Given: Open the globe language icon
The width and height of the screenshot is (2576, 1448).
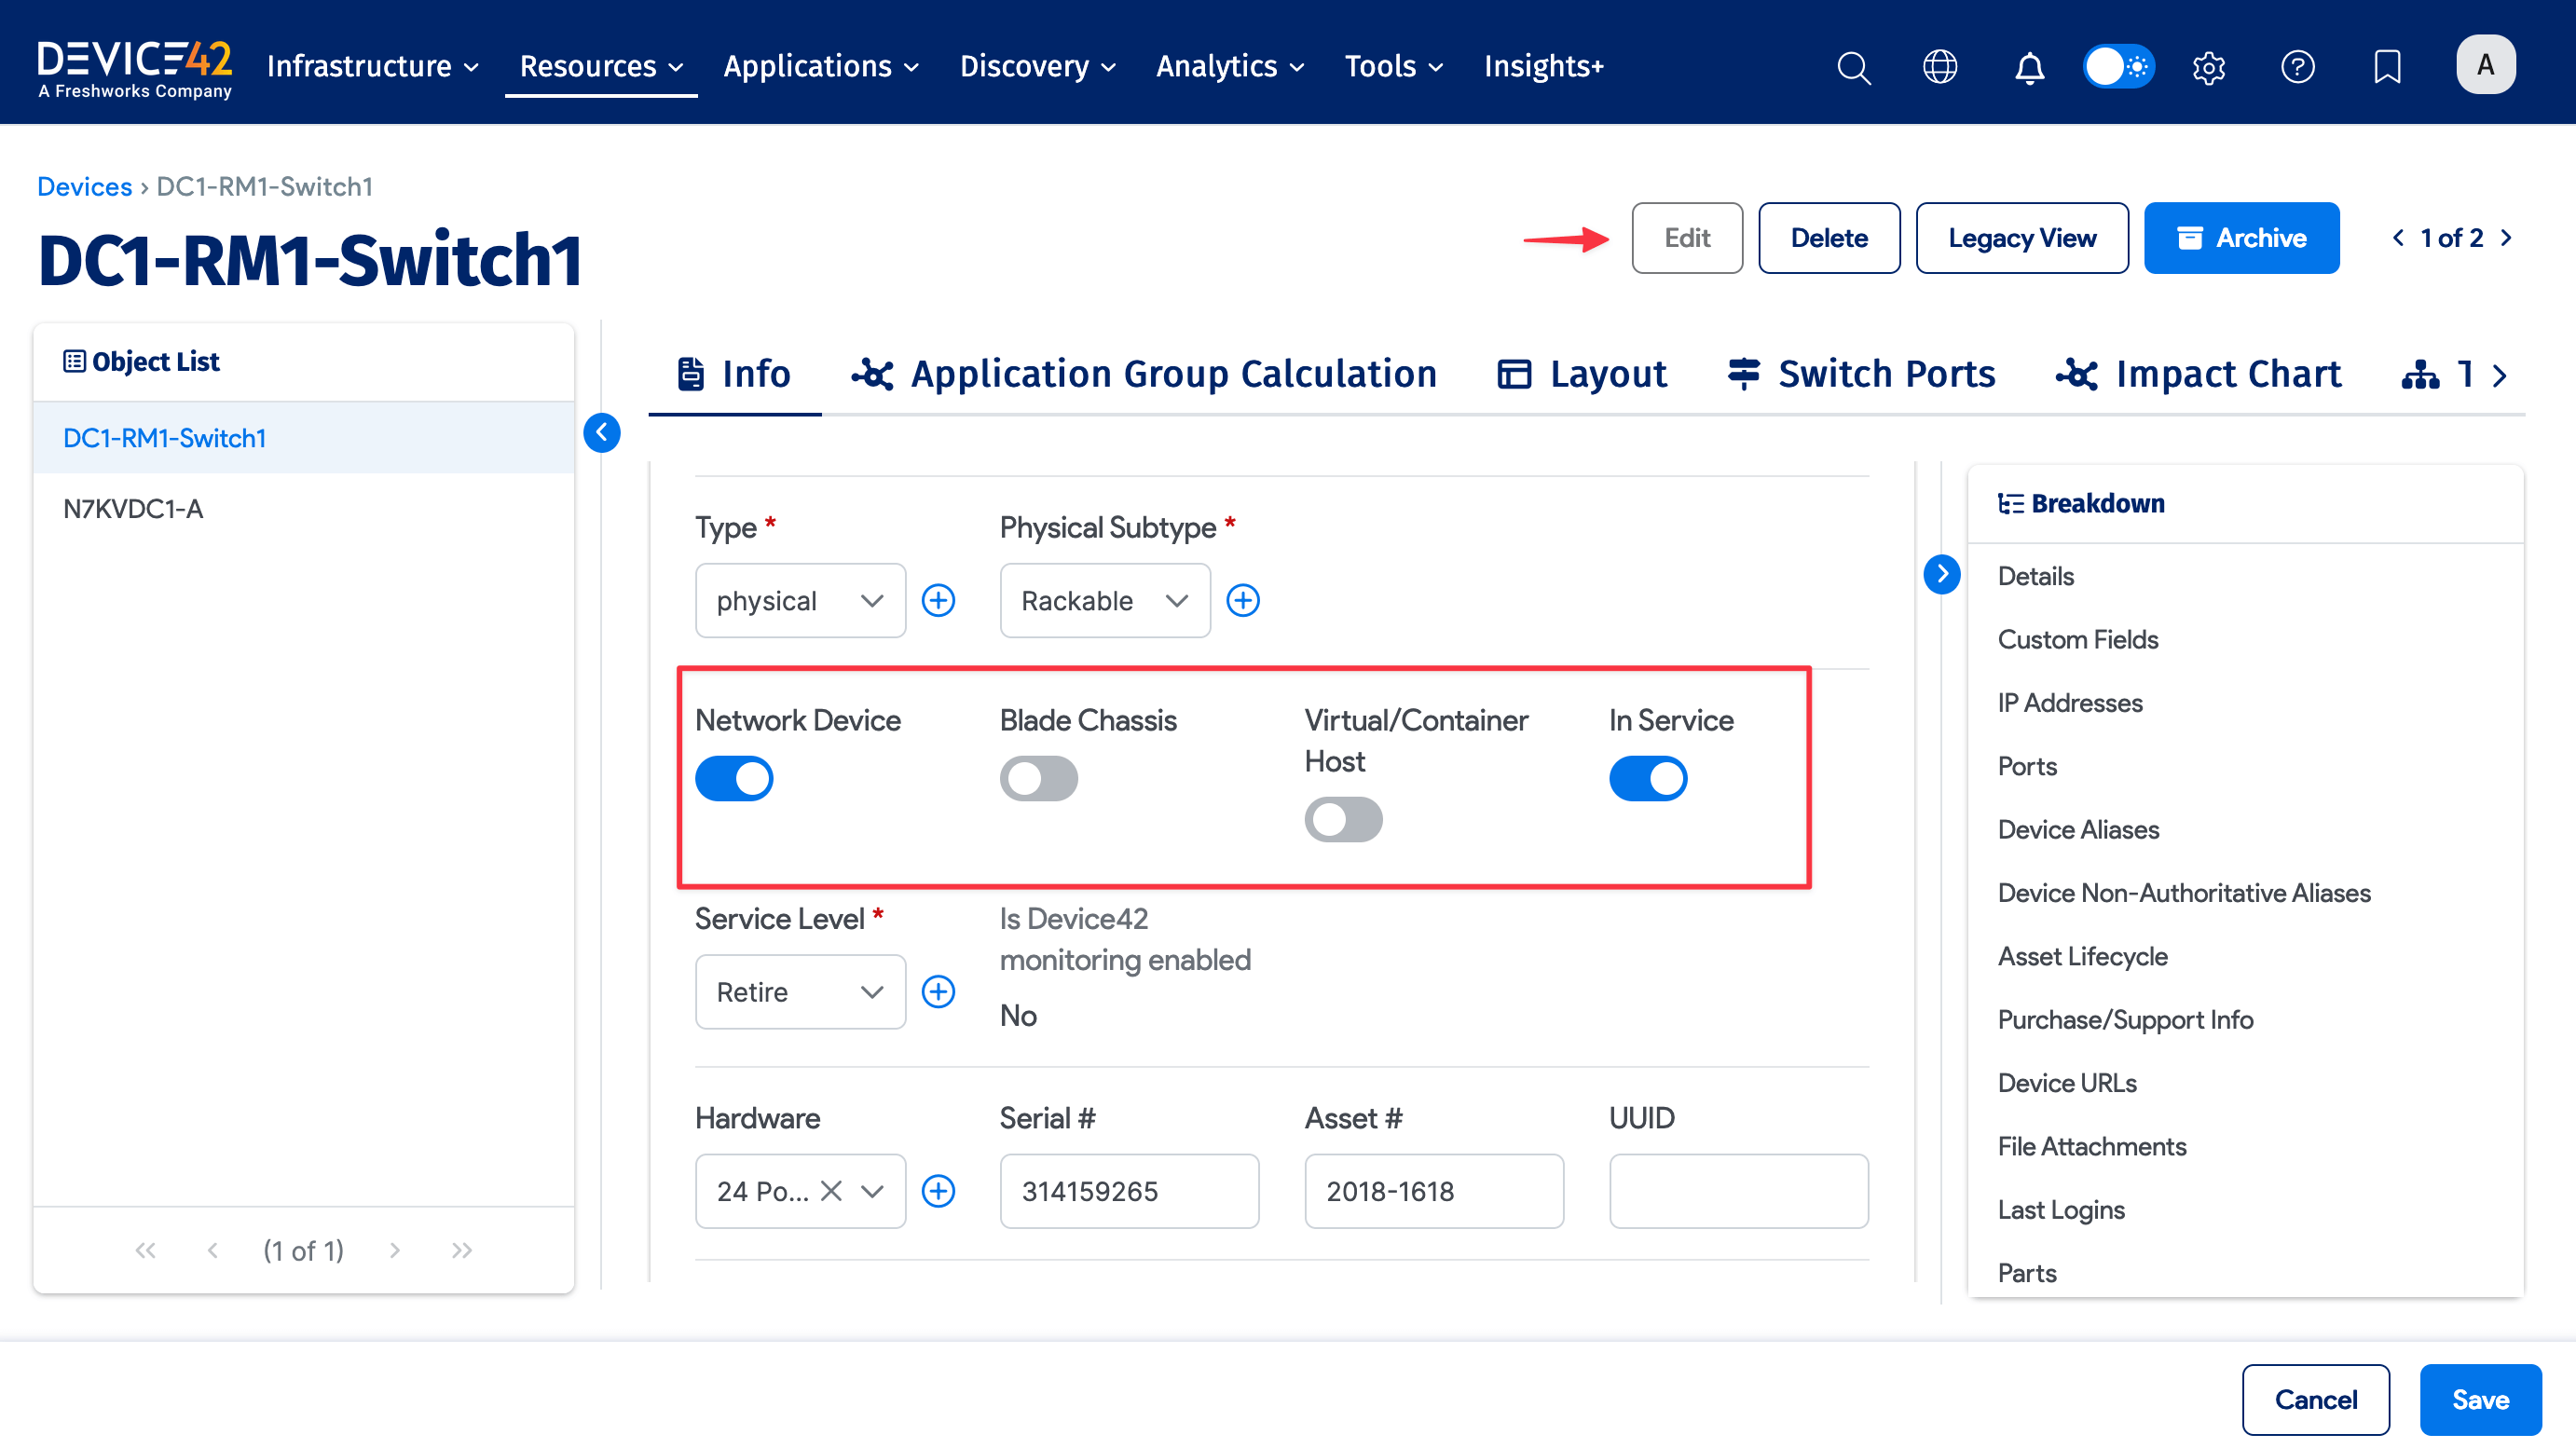Looking at the screenshot, I should [x=1940, y=67].
